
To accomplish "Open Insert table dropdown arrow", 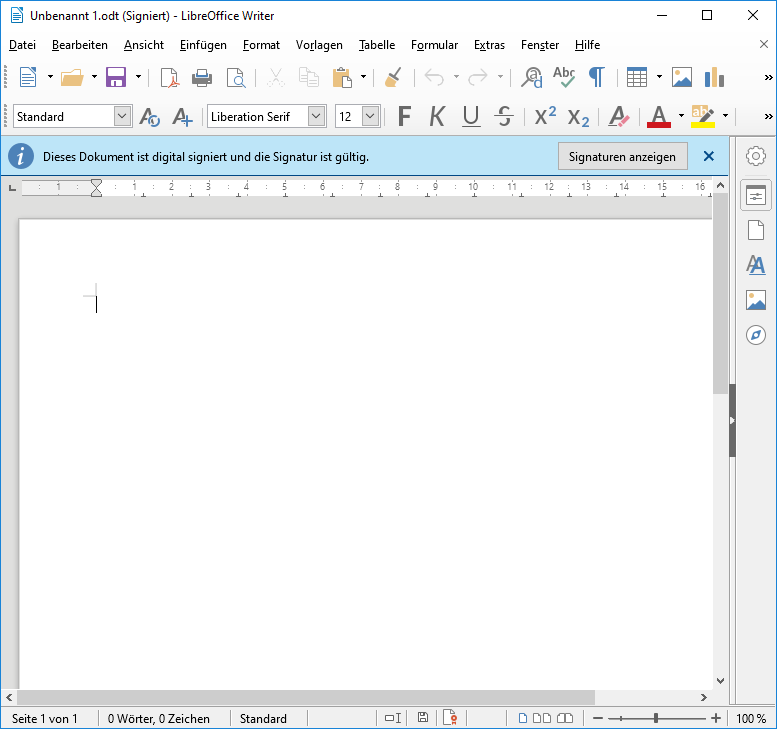I will [659, 77].
